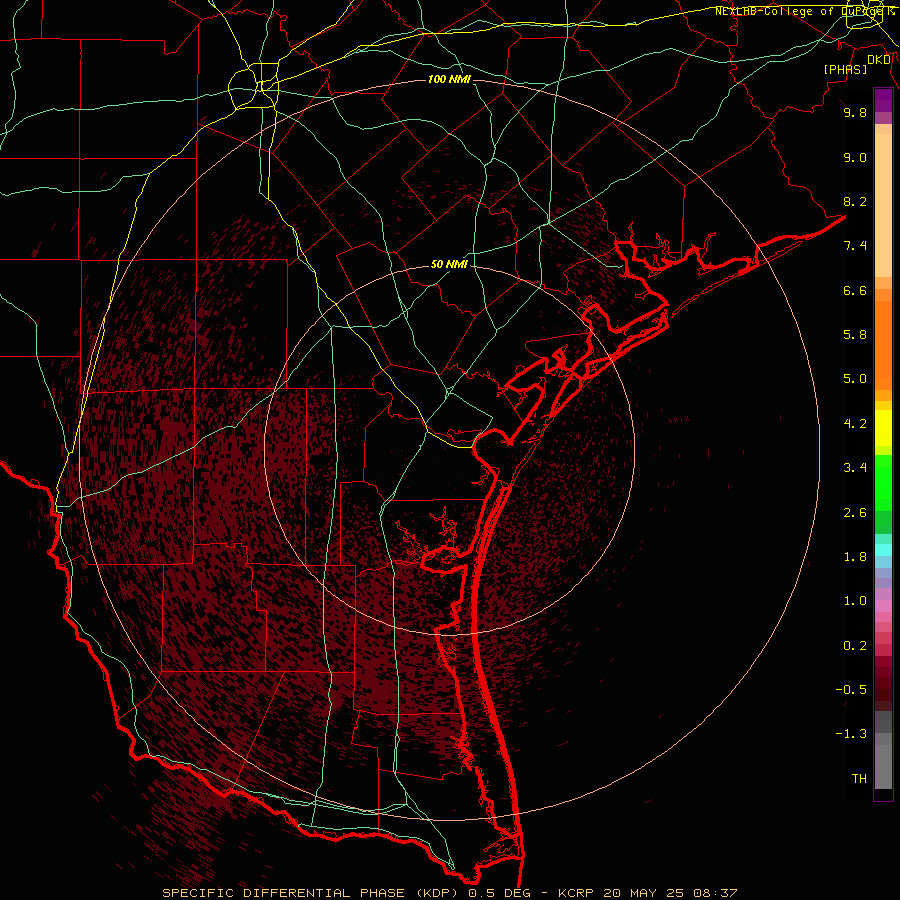This screenshot has width=900, height=900.
Task: Select the 1.8 legend value
Action: [x=855, y=557]
